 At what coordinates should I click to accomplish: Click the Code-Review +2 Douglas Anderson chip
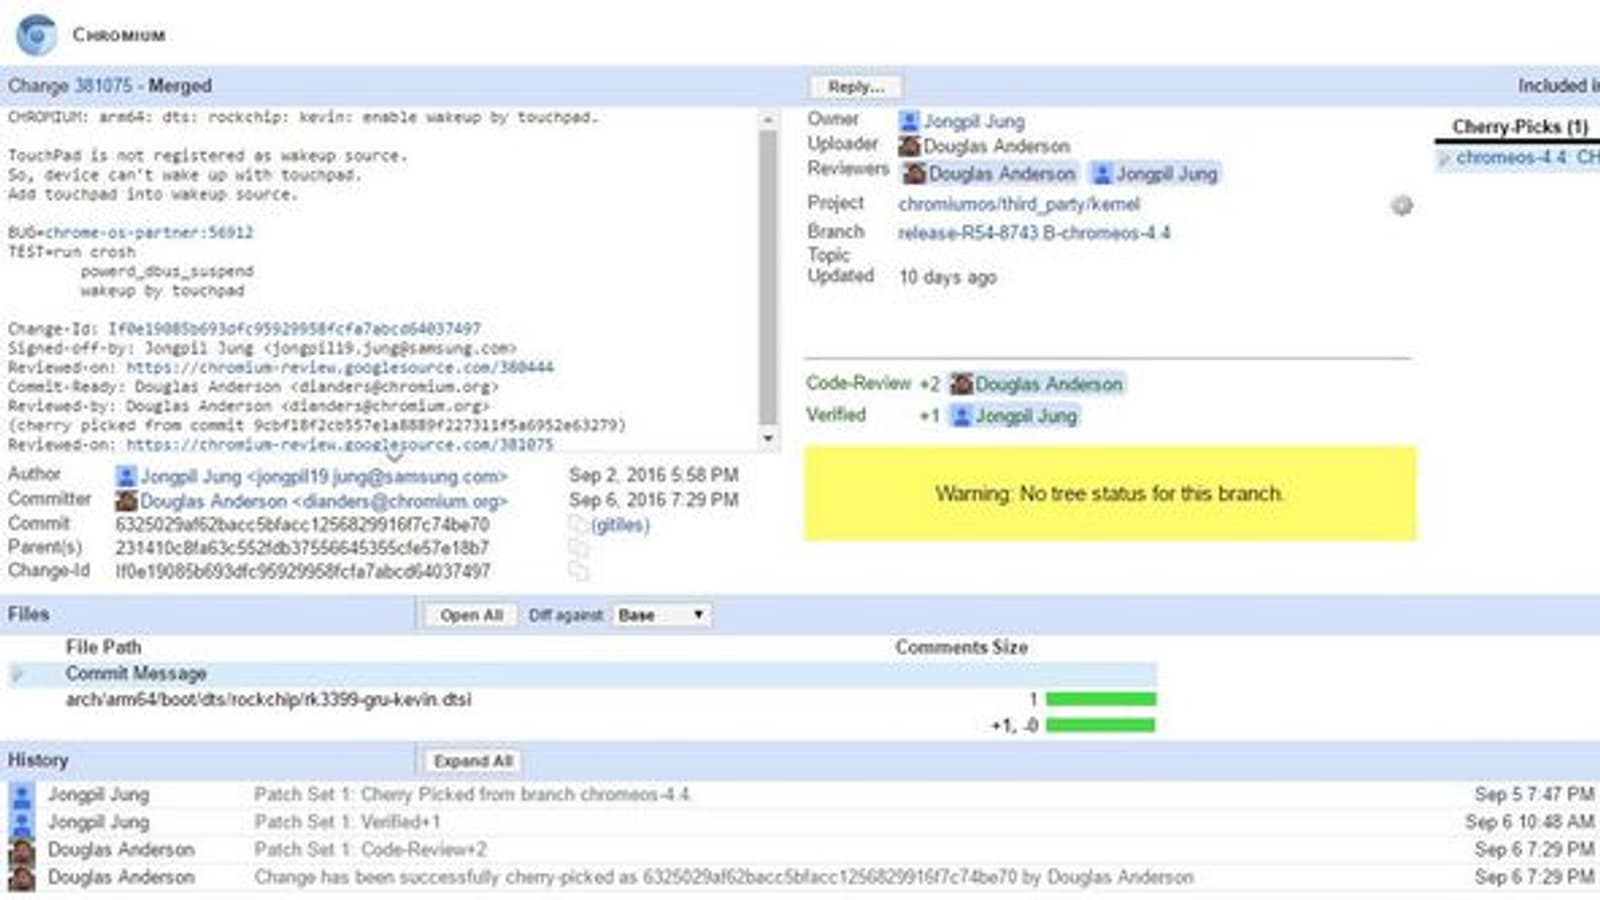(x=1037, y=384)
